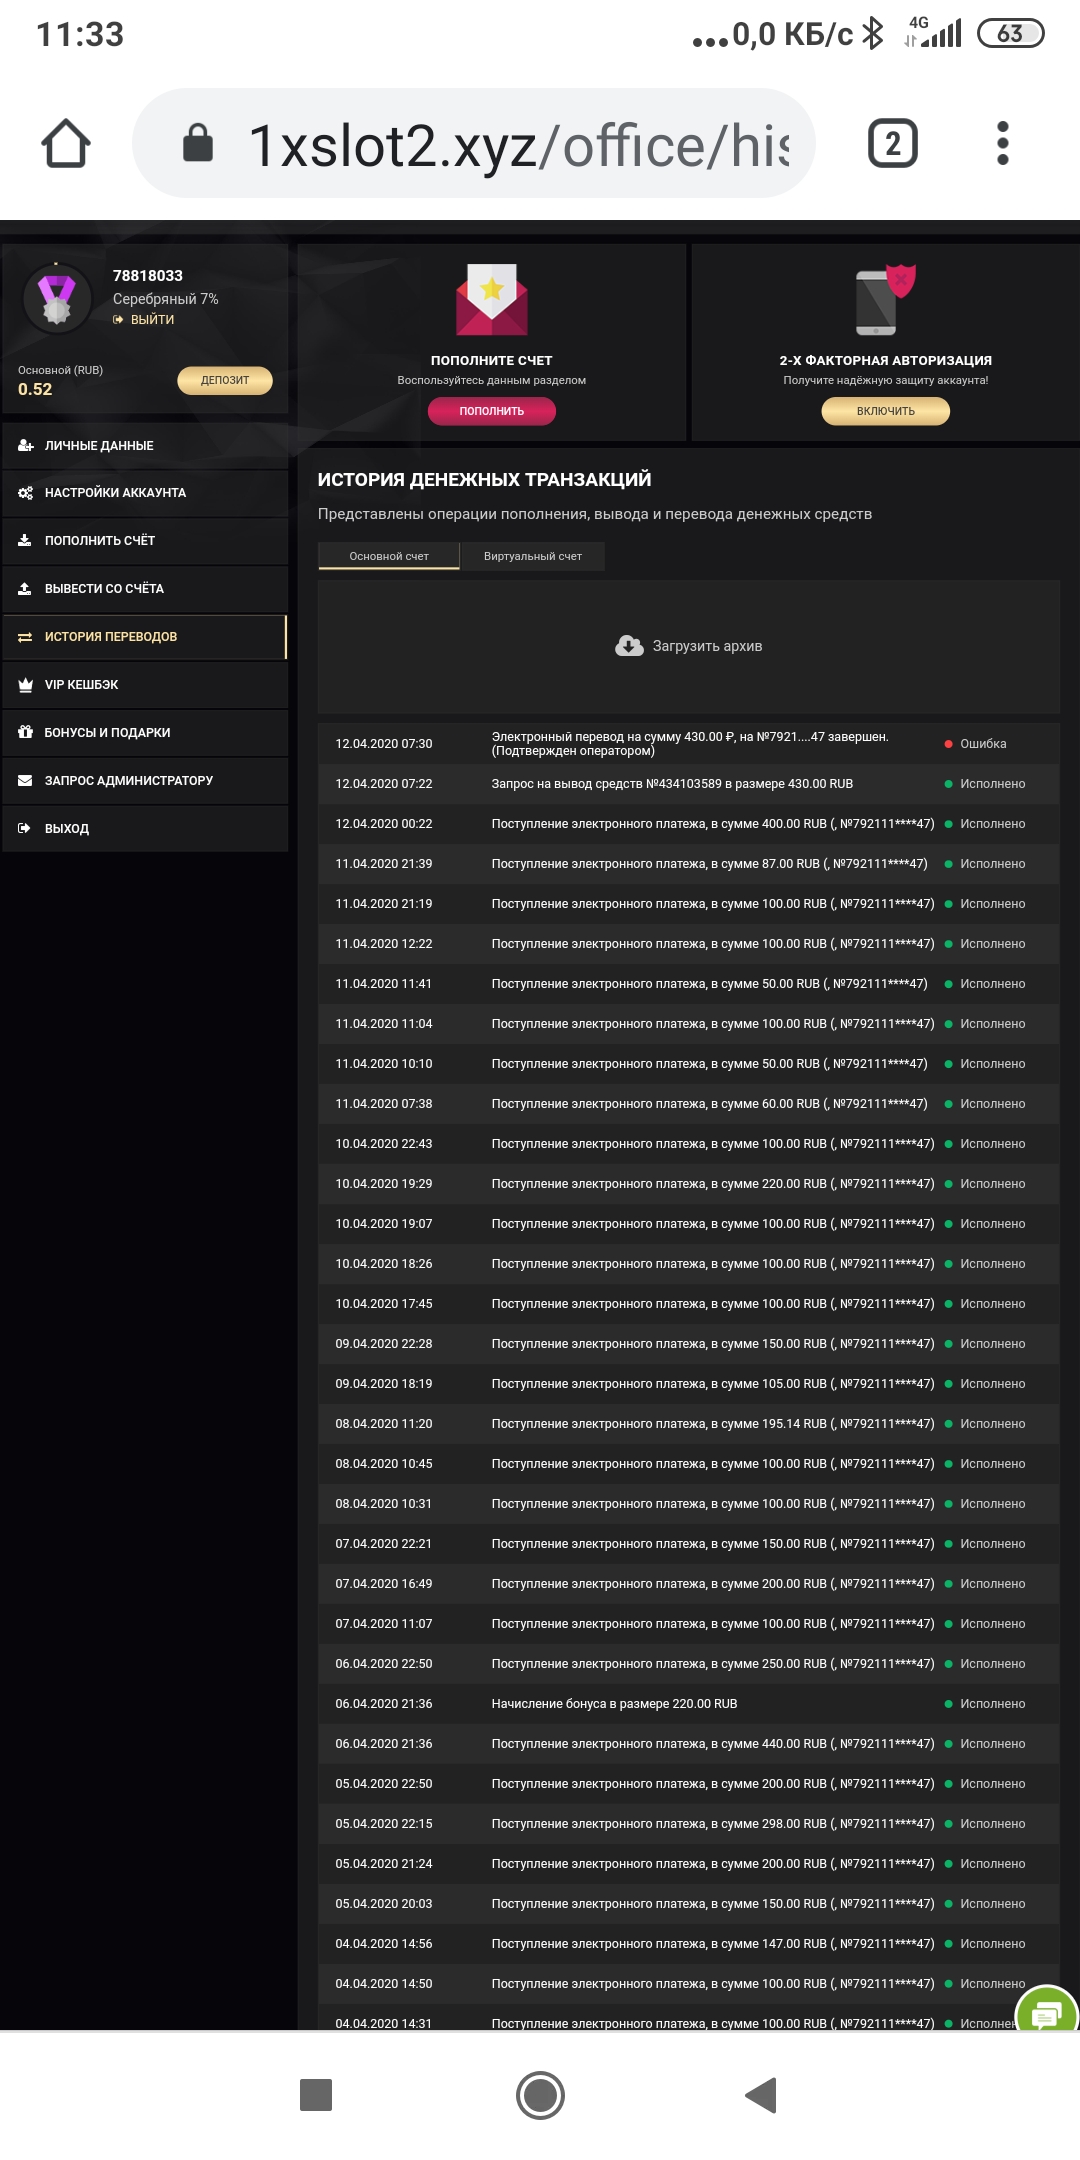Screen dimensions: 1080x2160
Task: Open НАСТРОЙКИ АККАУНТА menu item
Action: 145,493
